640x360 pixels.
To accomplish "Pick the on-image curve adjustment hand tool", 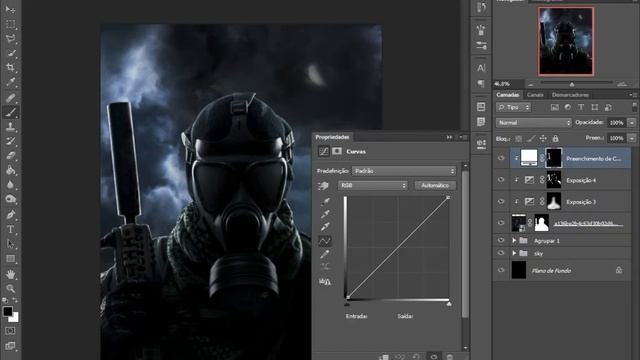I will [323, 186].
